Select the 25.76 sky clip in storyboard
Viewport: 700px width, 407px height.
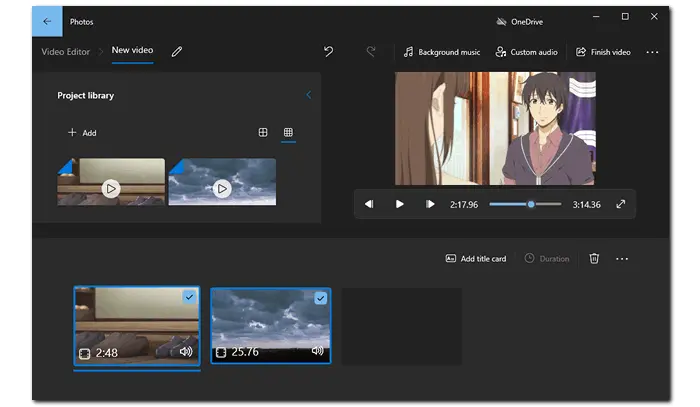271,326
